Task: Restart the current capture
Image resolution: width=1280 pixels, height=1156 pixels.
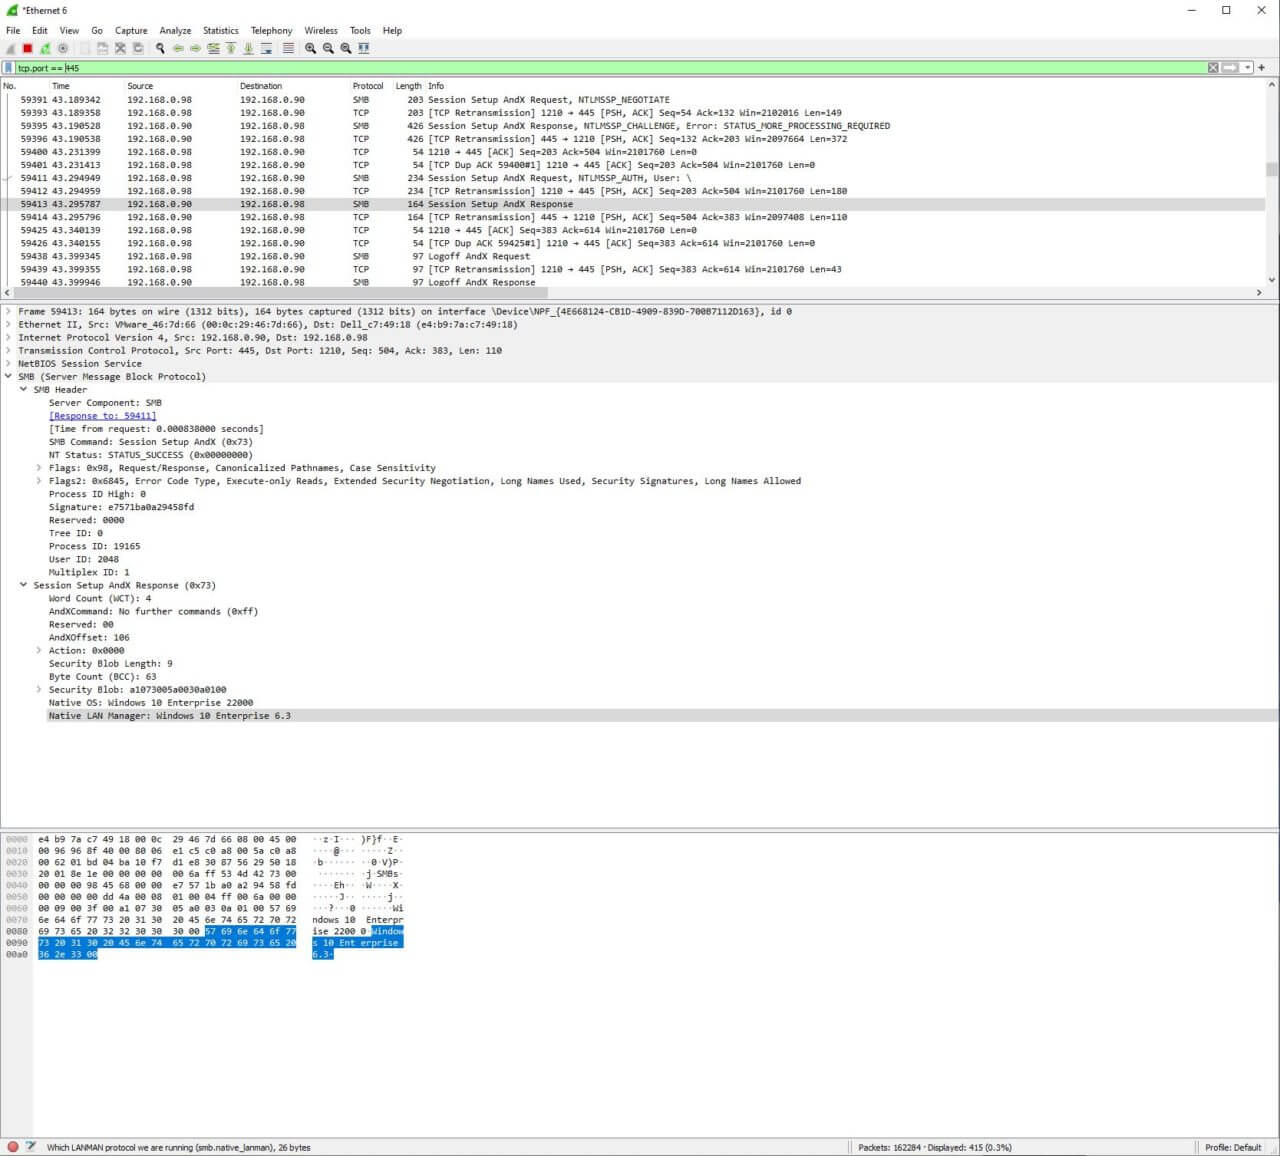Action: click(x=45, y=48)
